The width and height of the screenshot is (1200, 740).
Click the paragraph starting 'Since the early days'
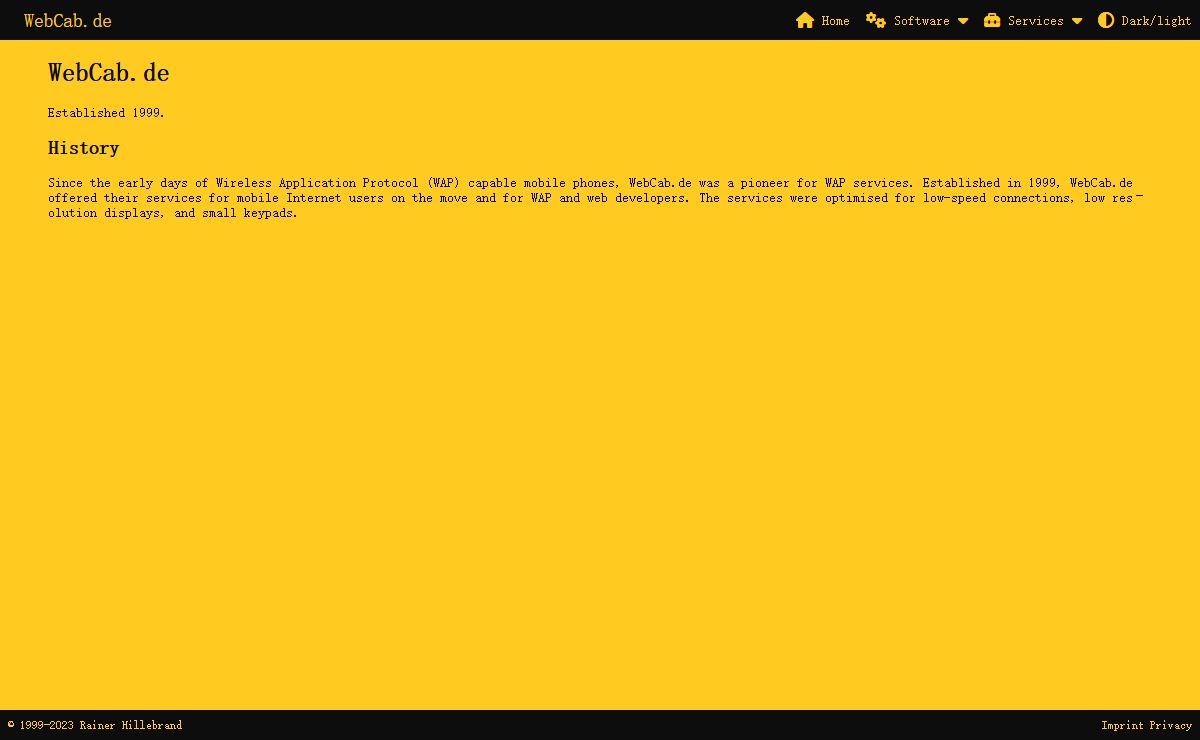coord(595,198)
